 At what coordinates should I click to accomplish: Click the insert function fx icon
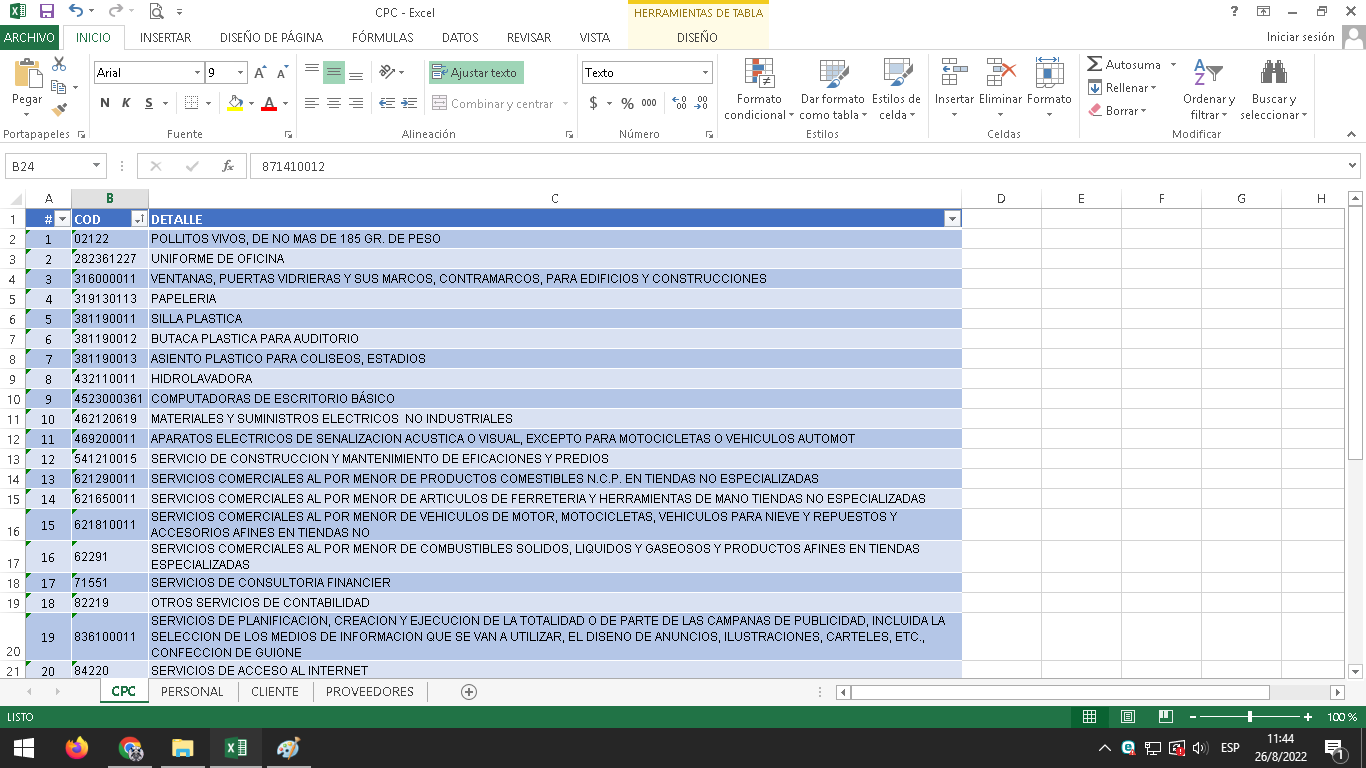tap(228, 166)
